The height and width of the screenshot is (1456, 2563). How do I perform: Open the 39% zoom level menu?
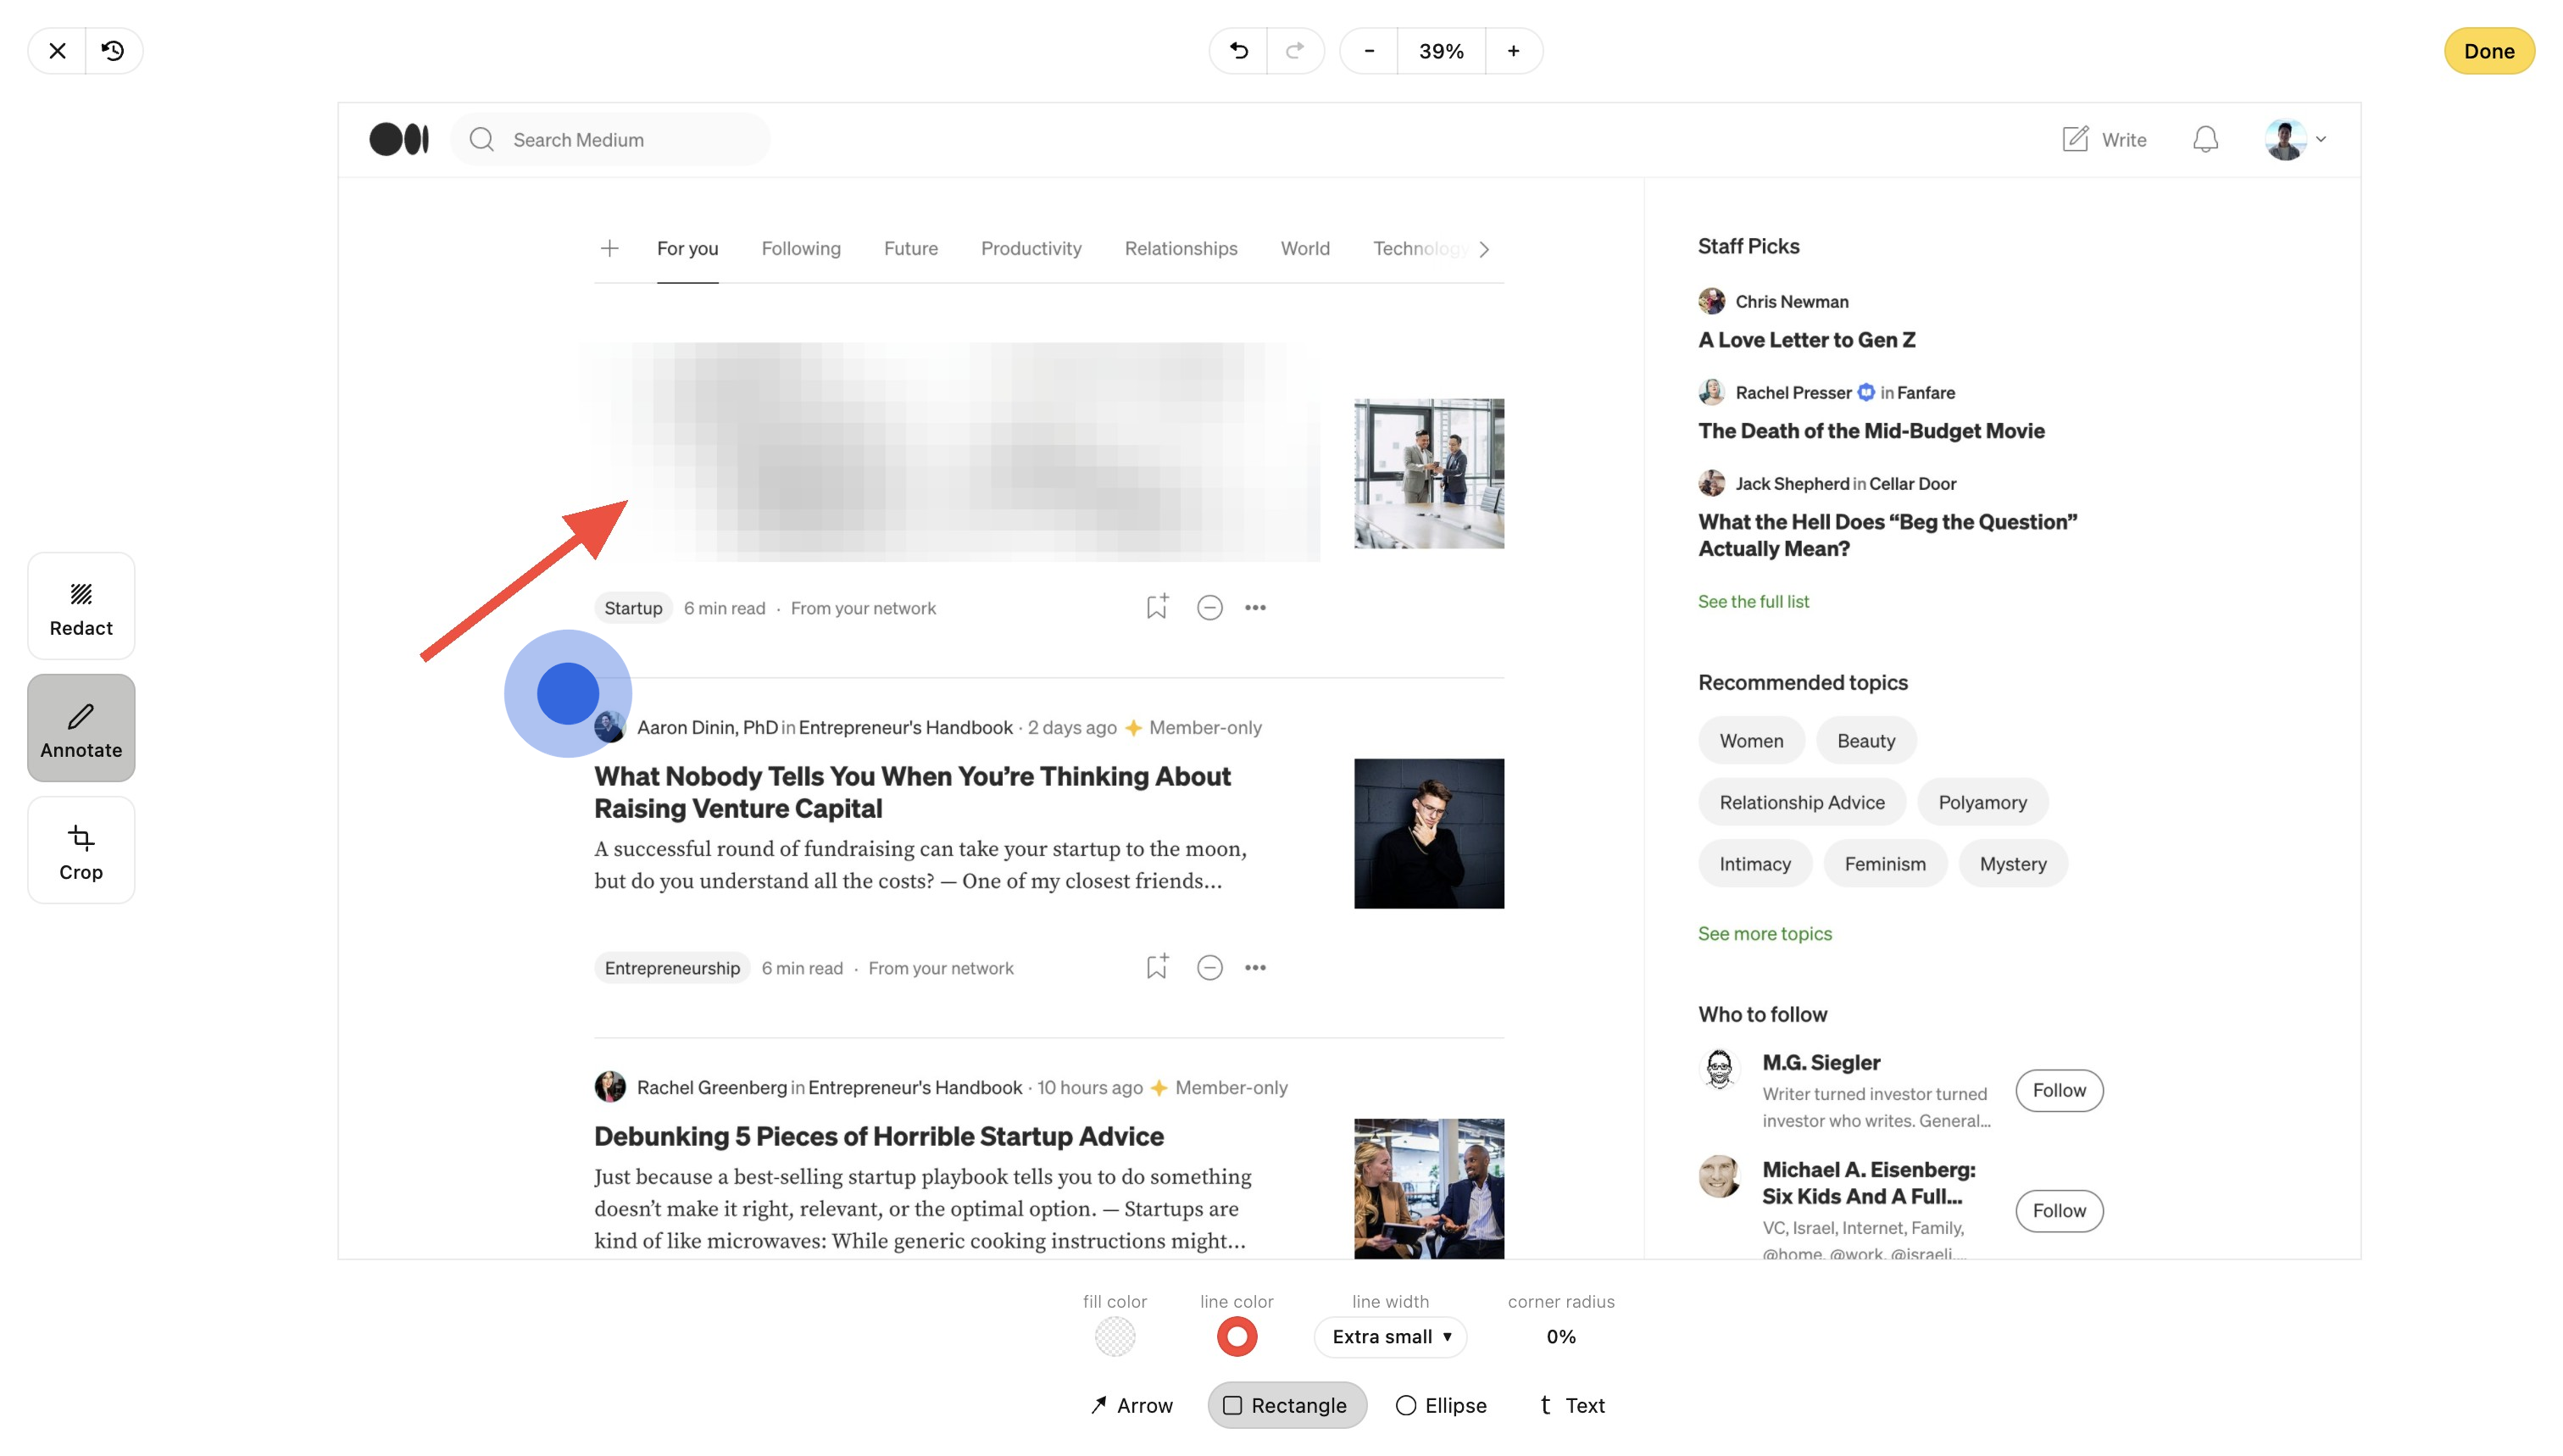1441,51
